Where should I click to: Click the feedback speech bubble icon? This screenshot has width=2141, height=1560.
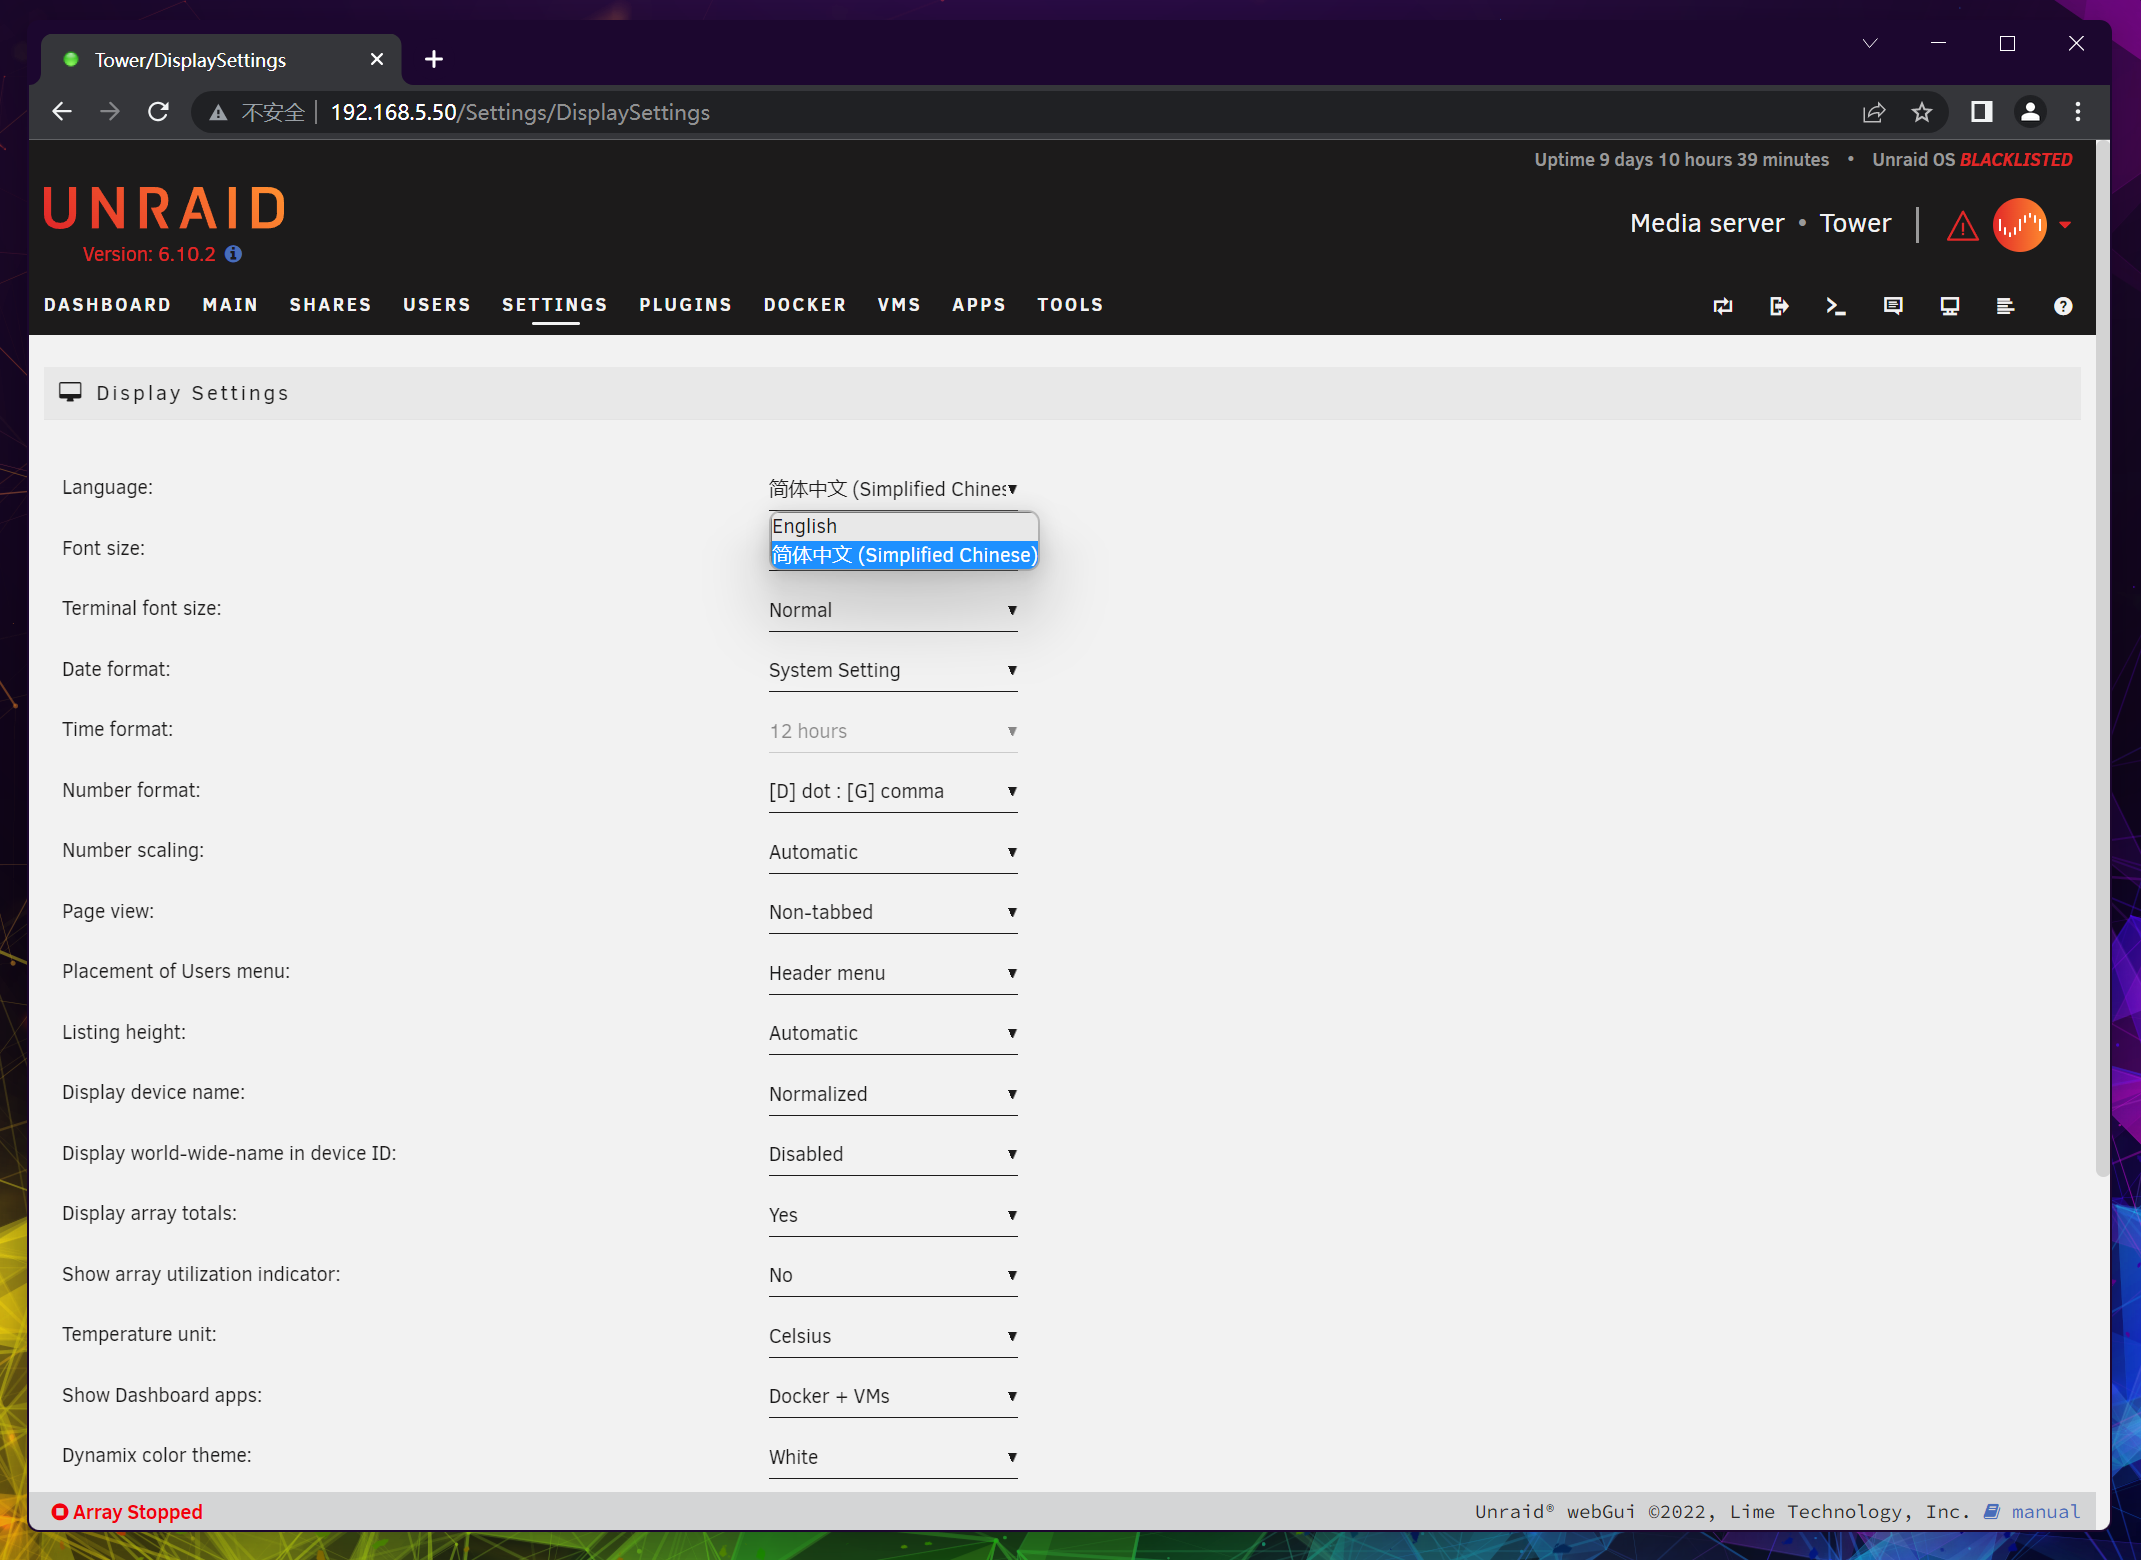[x=1892, y=306]
